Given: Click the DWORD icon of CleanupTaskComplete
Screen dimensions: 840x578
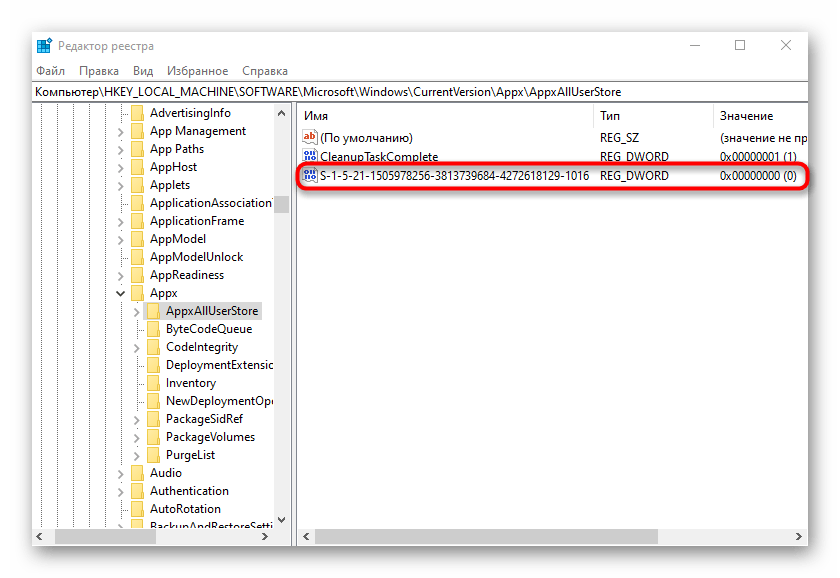Looking at the screenshot, I should coord(310,156).
